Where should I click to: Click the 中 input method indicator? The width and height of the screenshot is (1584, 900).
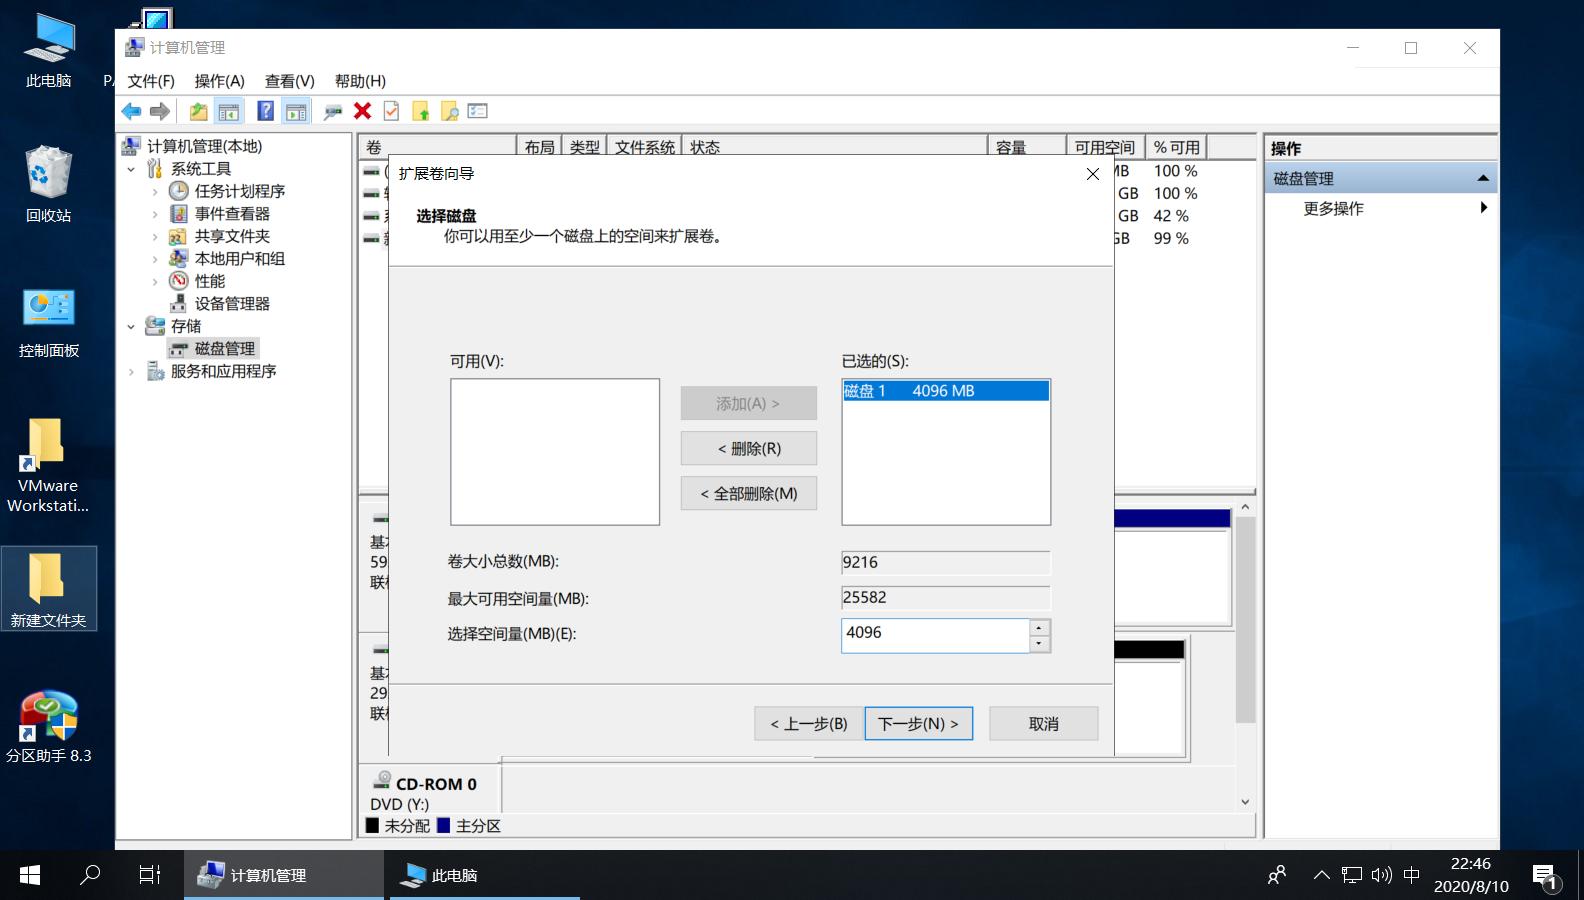click(x=1412, y=875)
